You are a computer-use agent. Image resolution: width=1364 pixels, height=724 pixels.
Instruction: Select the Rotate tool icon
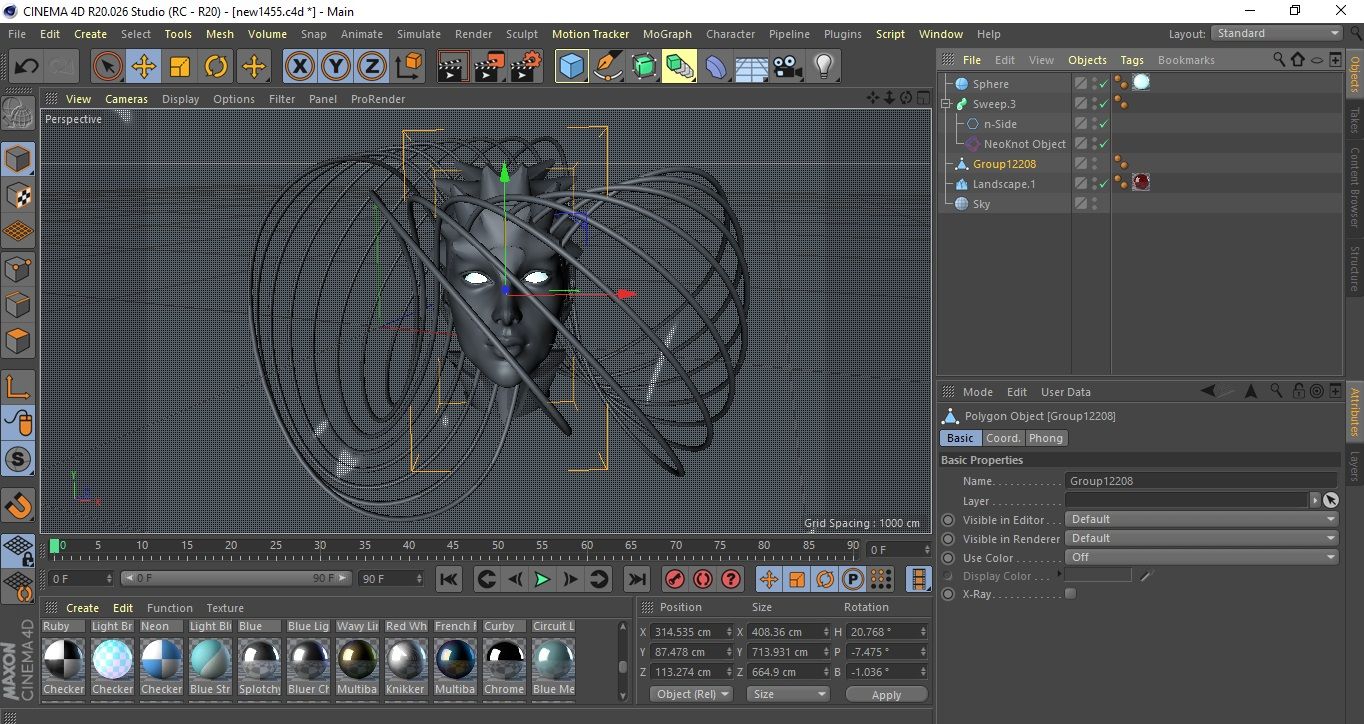(x=216, y=67)
